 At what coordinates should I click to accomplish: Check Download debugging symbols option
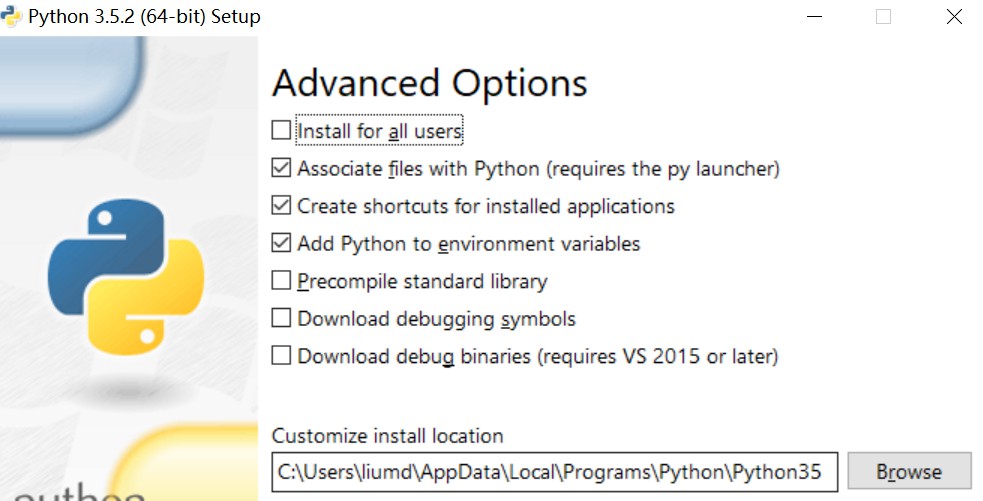coord(281,318)
